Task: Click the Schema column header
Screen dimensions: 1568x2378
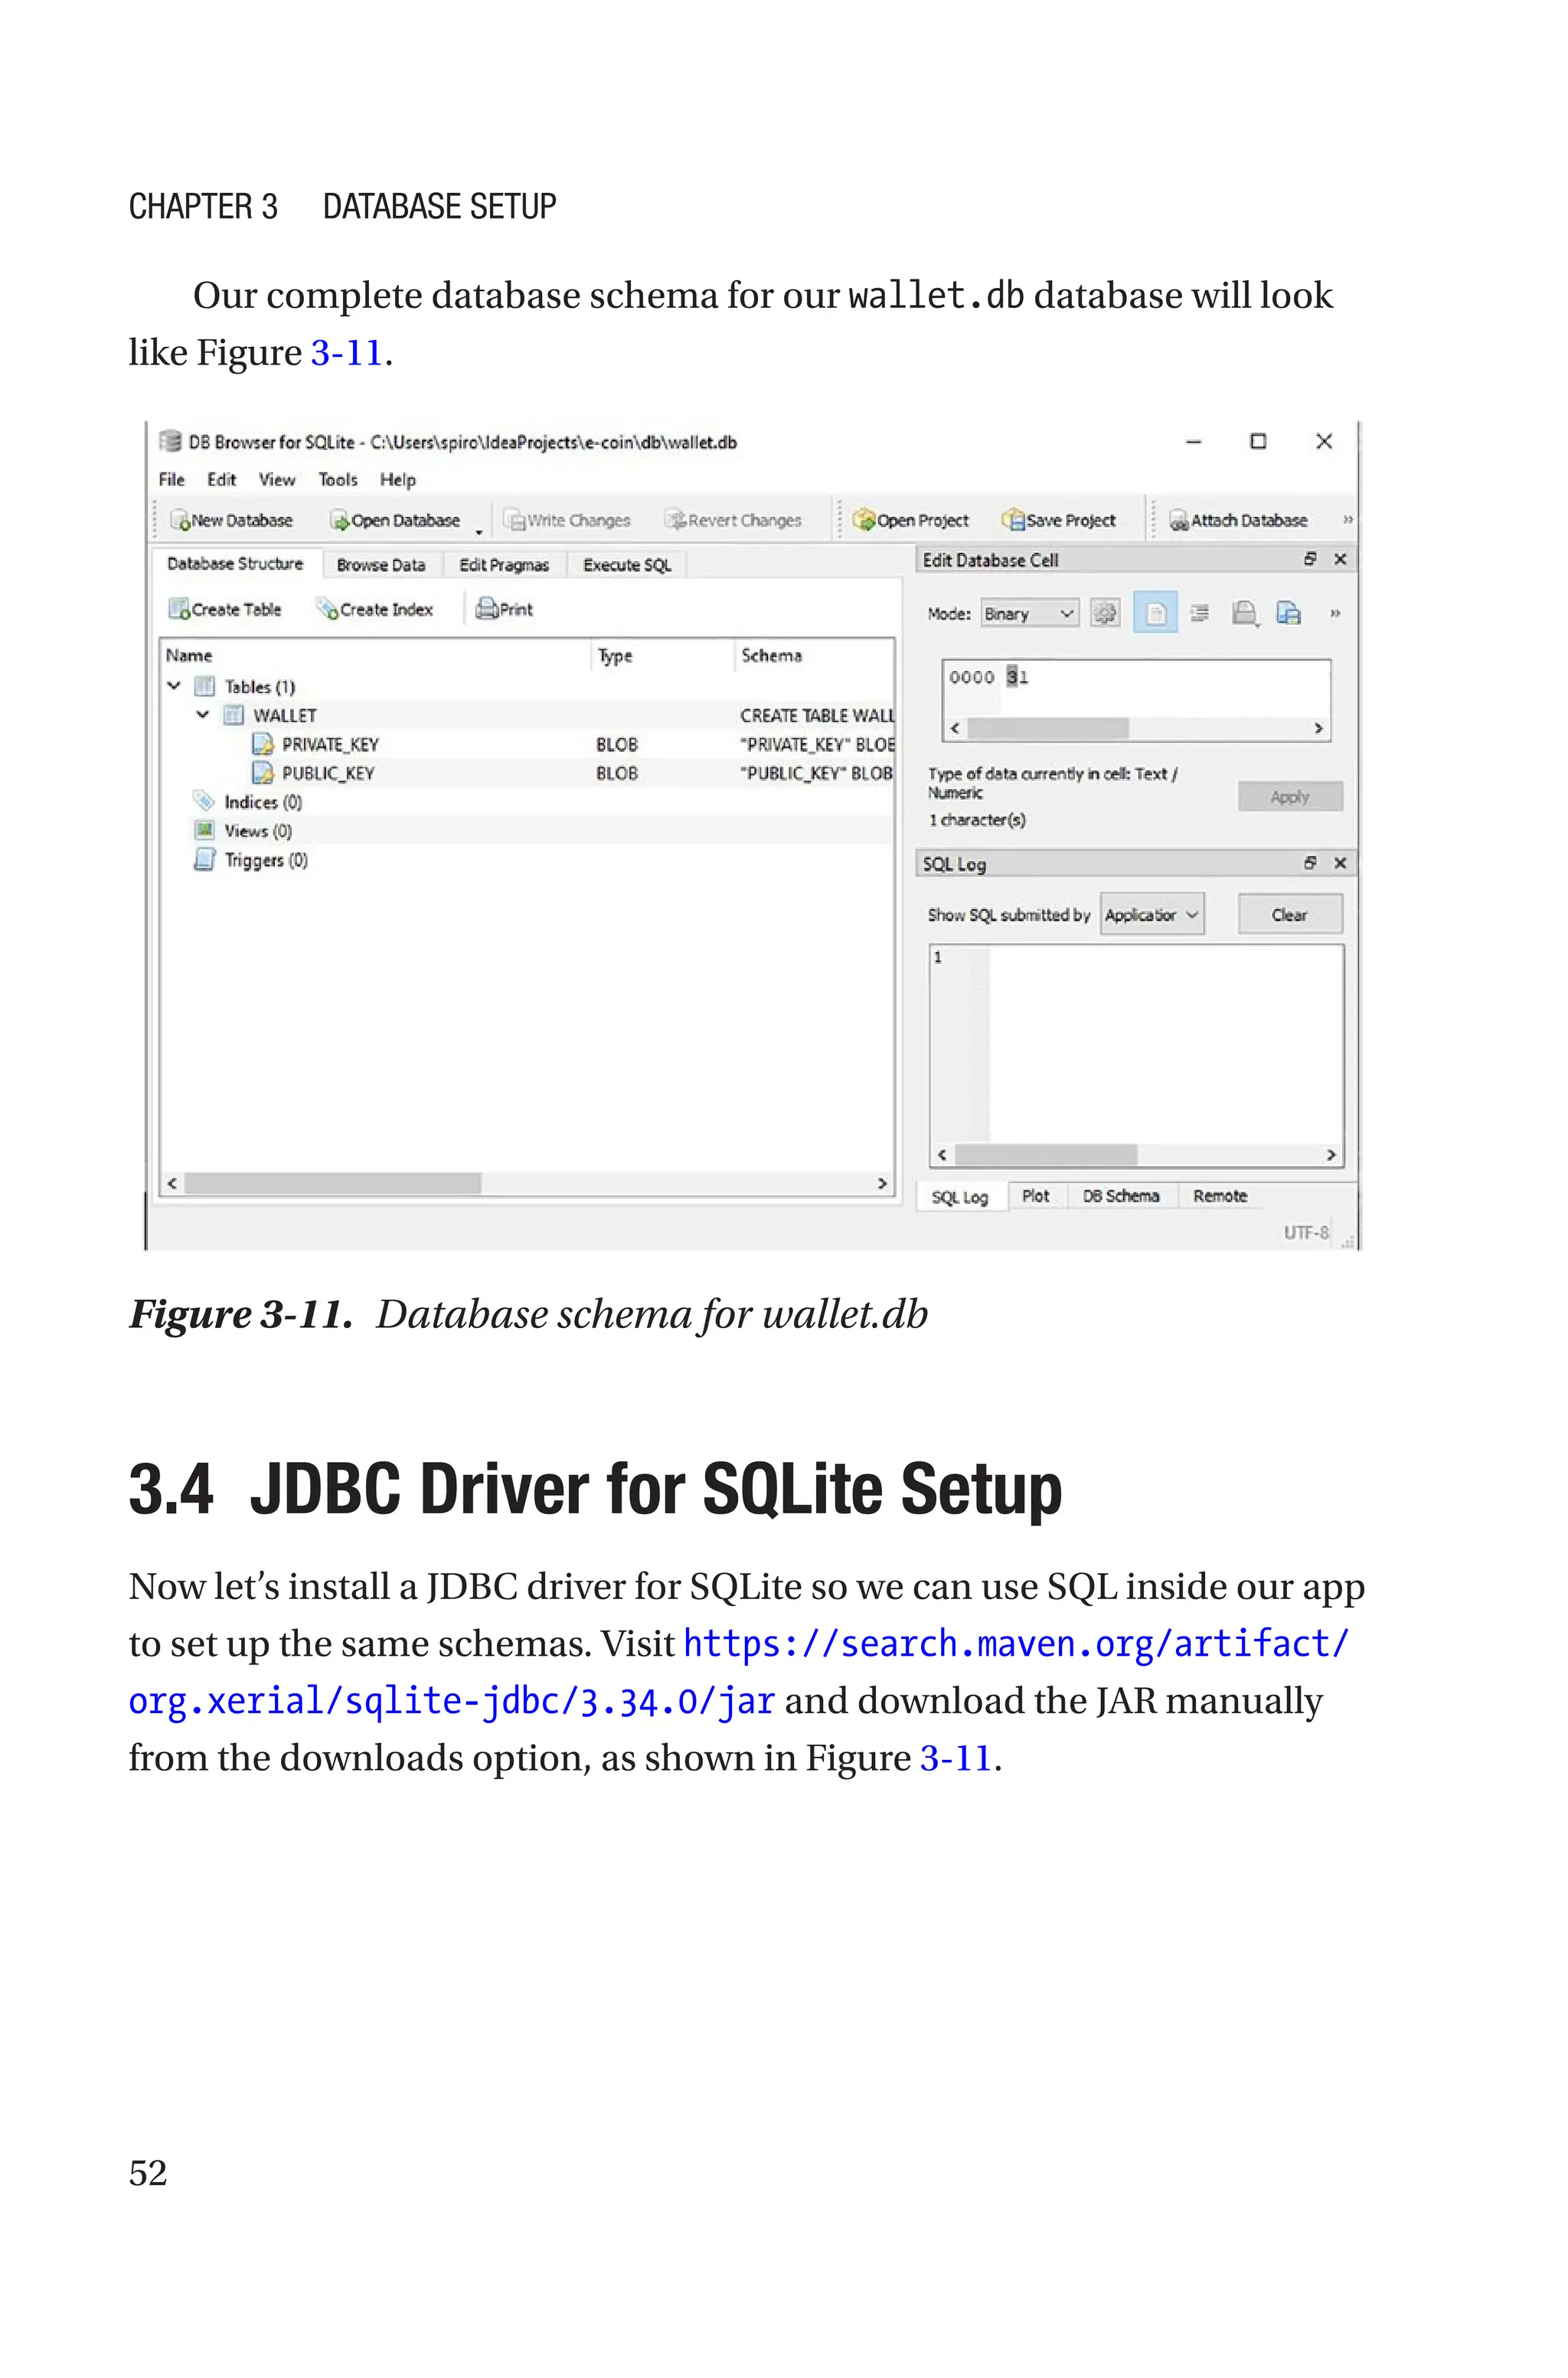Action: coord(814,656)
